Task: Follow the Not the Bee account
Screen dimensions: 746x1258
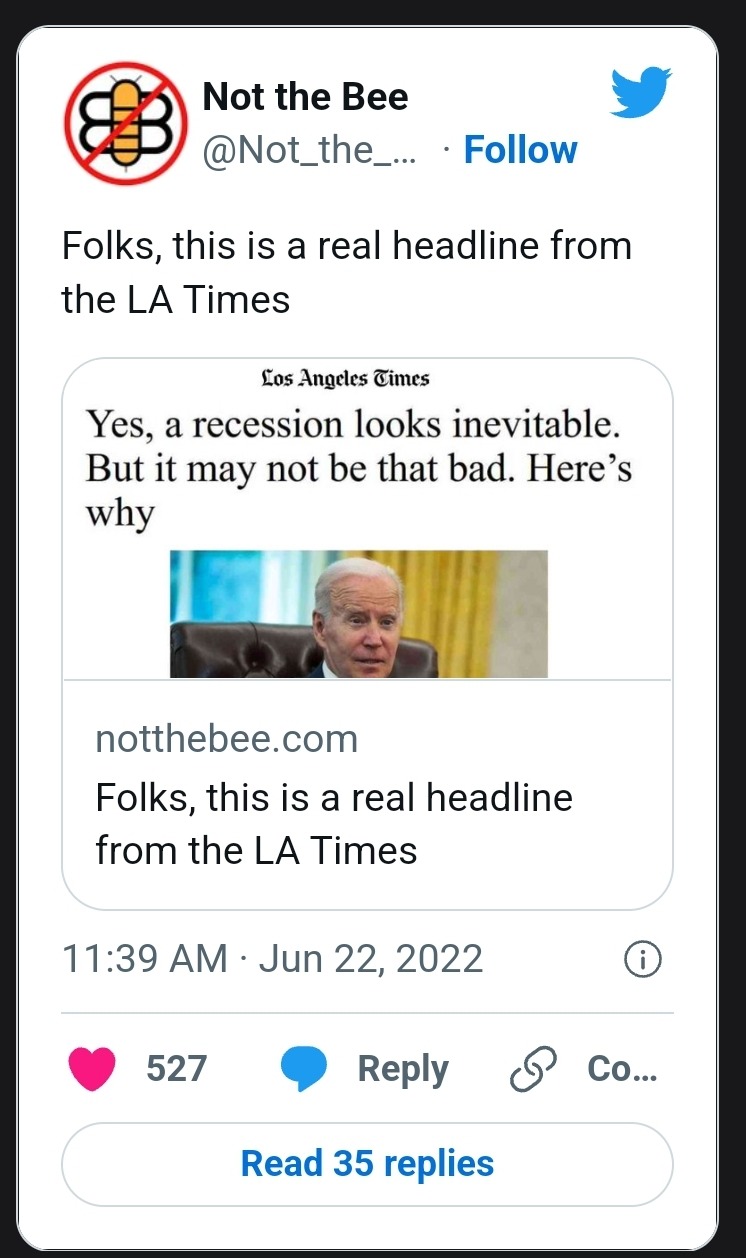Action: (x=520, y=151)
